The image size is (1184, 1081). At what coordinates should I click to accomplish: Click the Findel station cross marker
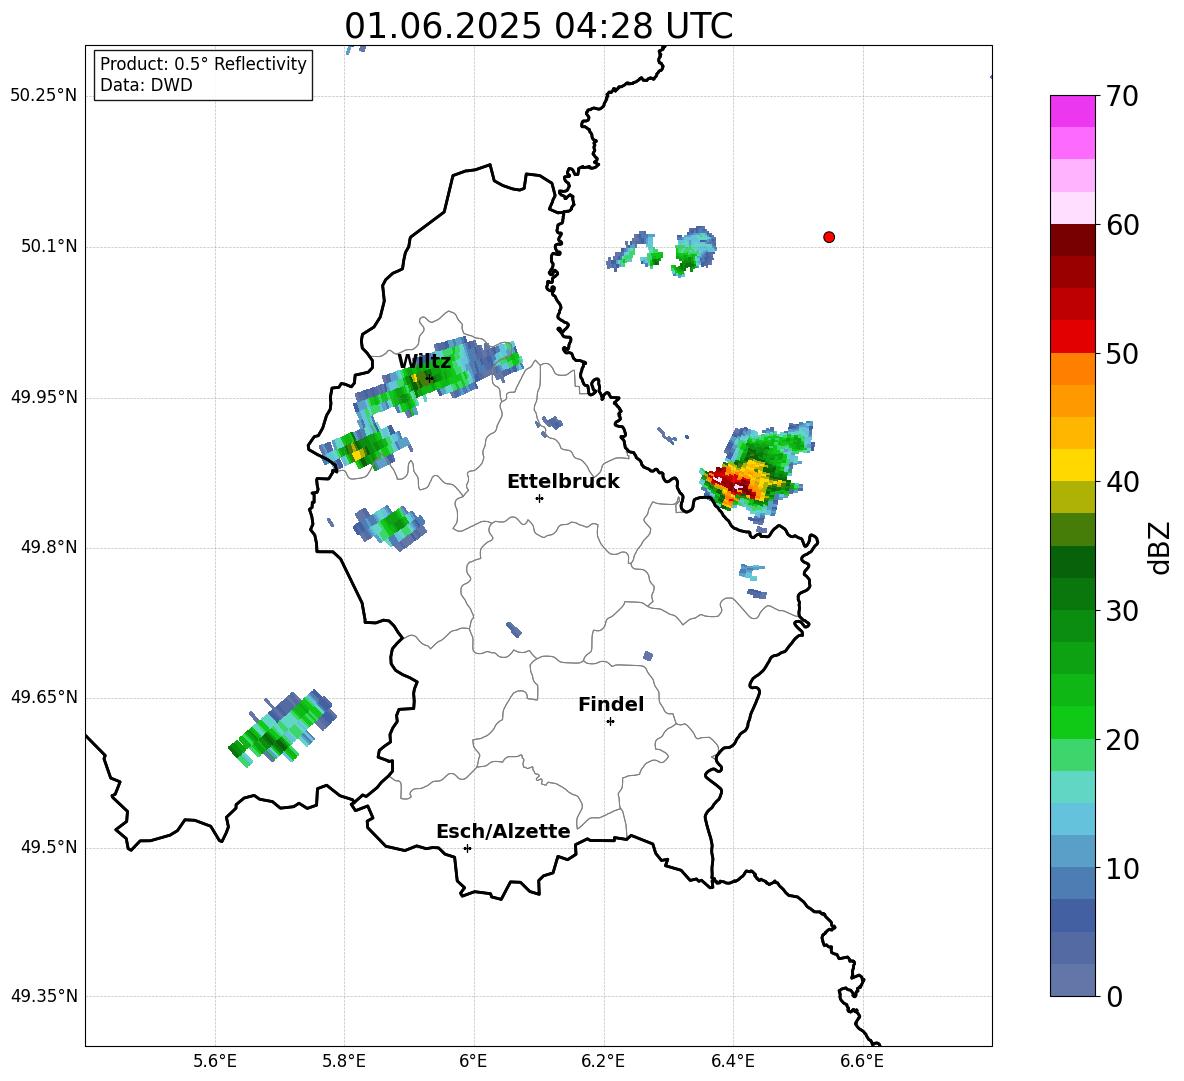(x=610, y=722)
